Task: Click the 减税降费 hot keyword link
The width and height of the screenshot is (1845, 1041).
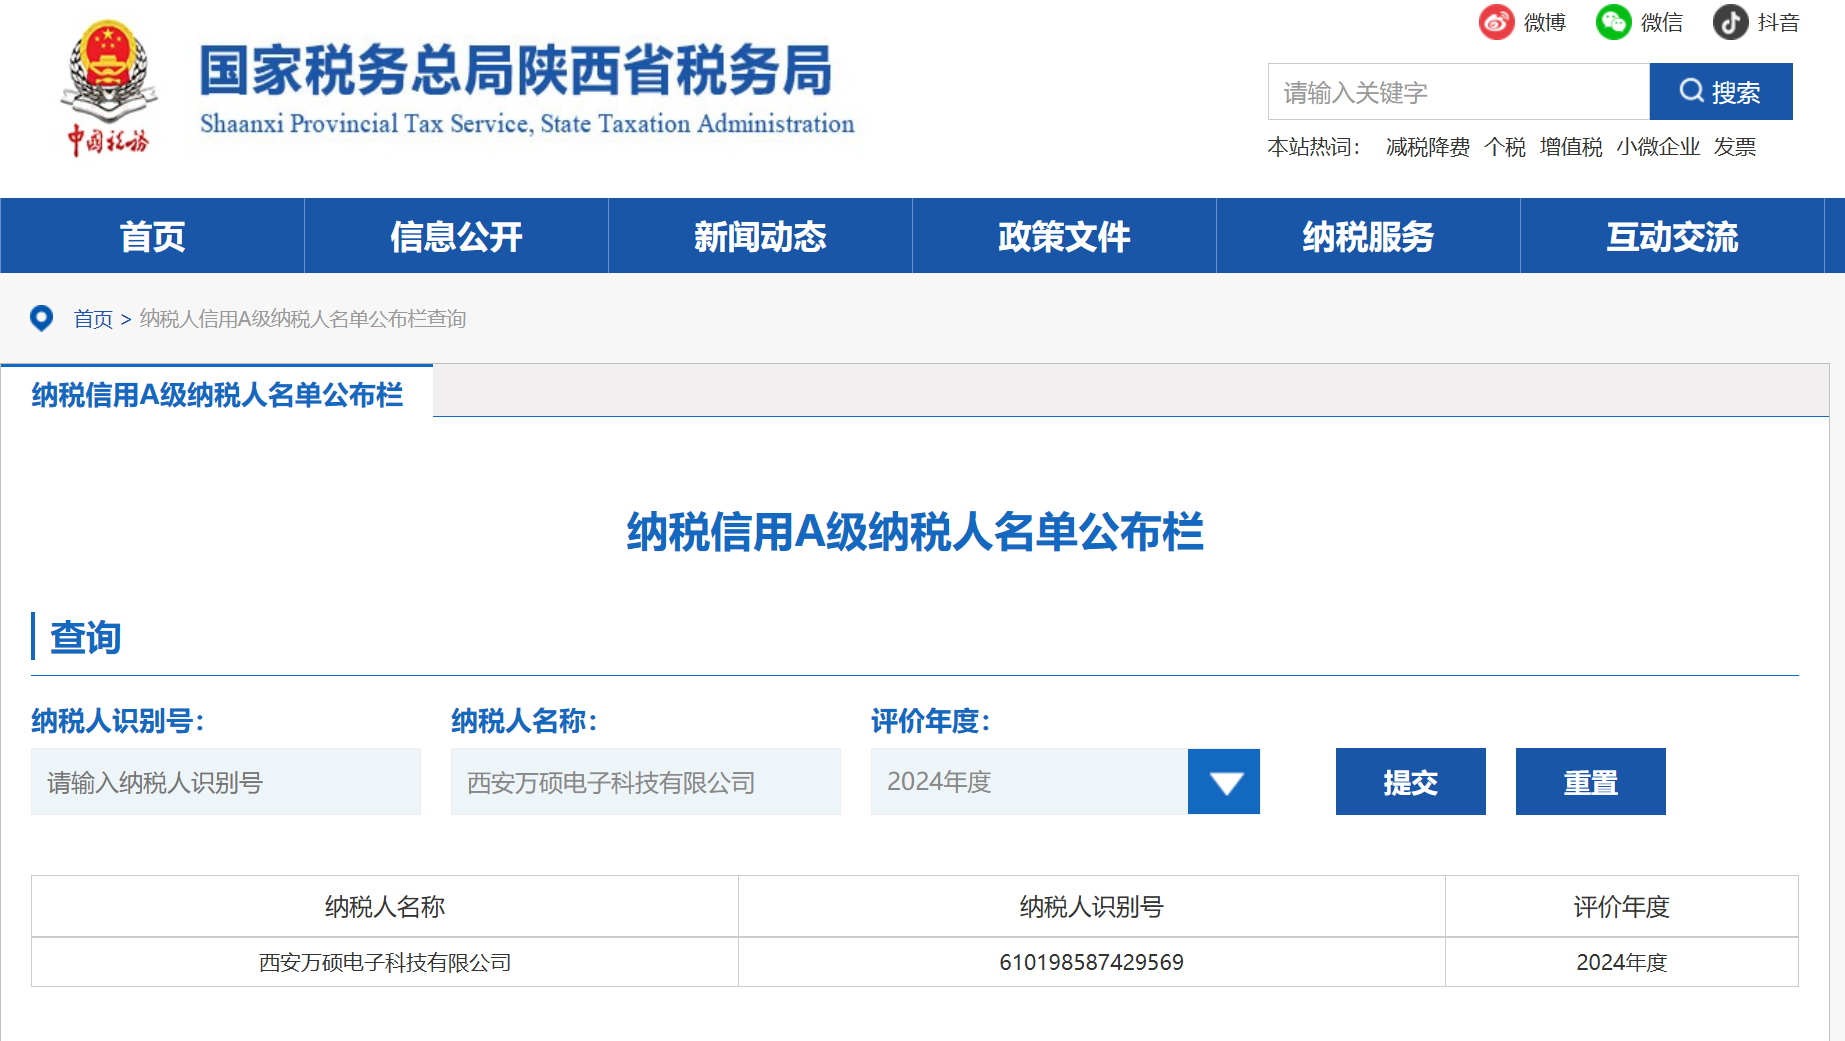Action: point(1427,147)
